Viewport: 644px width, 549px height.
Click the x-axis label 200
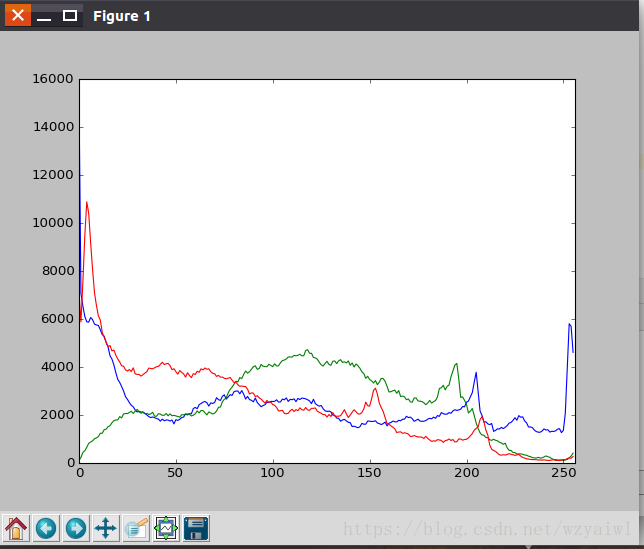coord(467,473)
